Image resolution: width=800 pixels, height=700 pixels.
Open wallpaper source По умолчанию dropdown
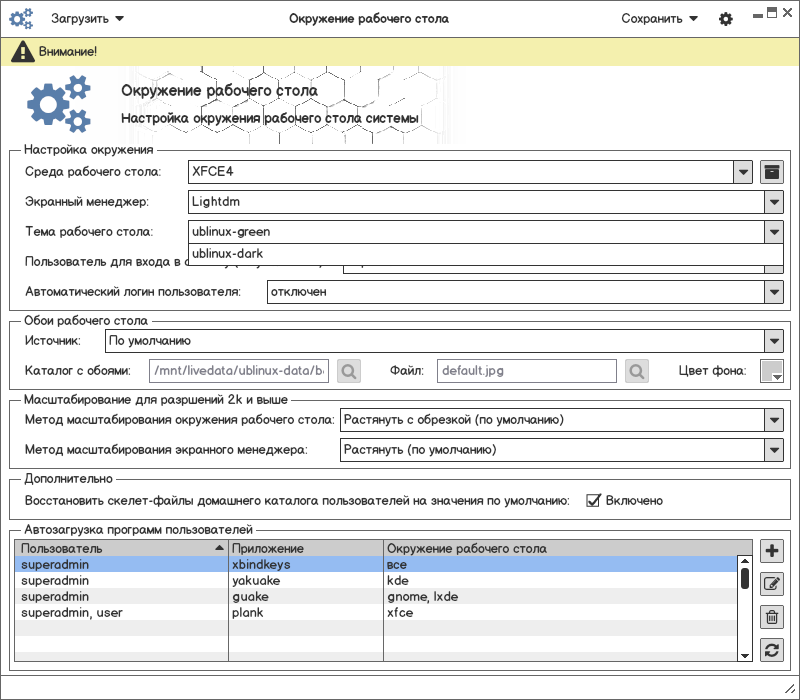click(x=773, y=342)
